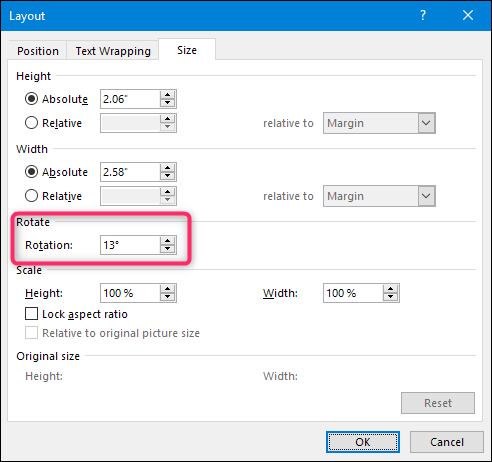Close the Layout dialog
The image size is (492, 462).
(468, 15)
